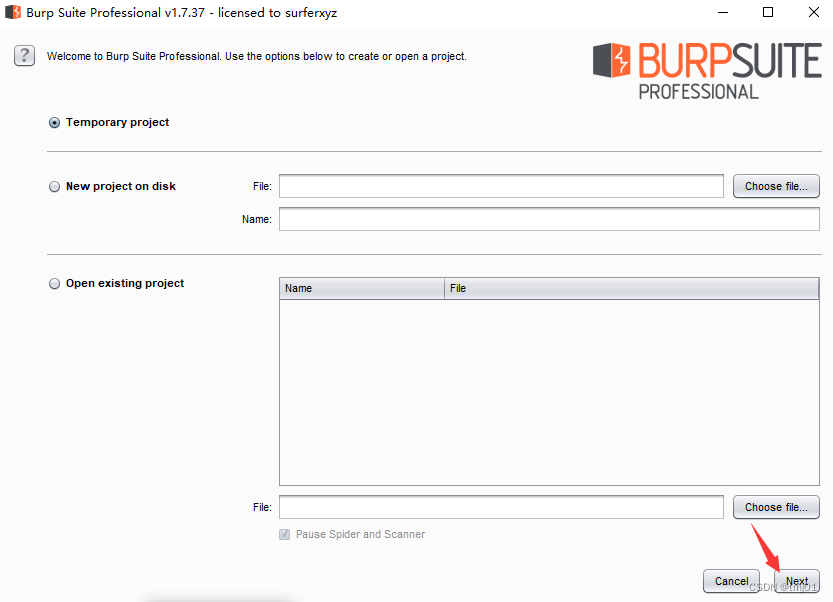
Task: Maximize the Burp Suite window
Action: coord(768,12)
